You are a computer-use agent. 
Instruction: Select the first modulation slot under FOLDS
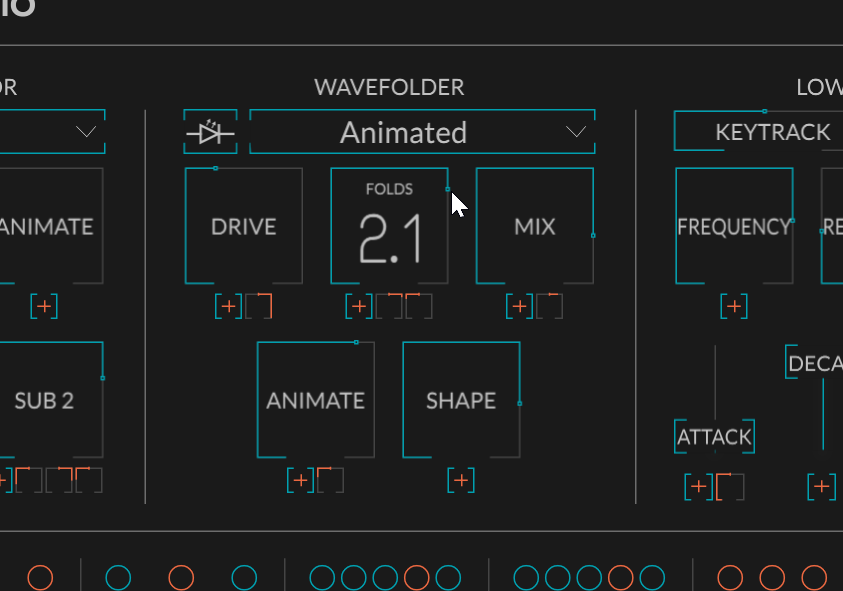click(x=389, y=307)
